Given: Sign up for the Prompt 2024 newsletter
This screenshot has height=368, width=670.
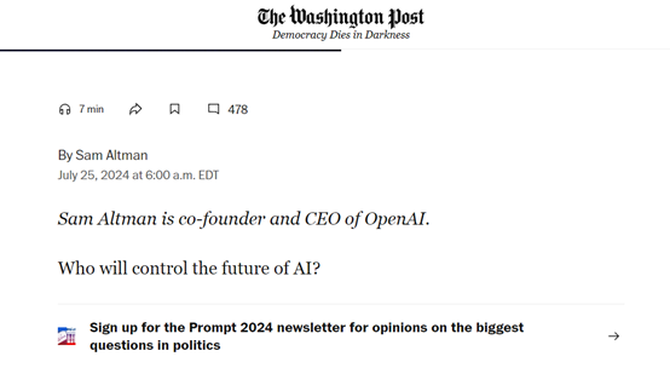Looking at the screenshot, I should (306, 336).
